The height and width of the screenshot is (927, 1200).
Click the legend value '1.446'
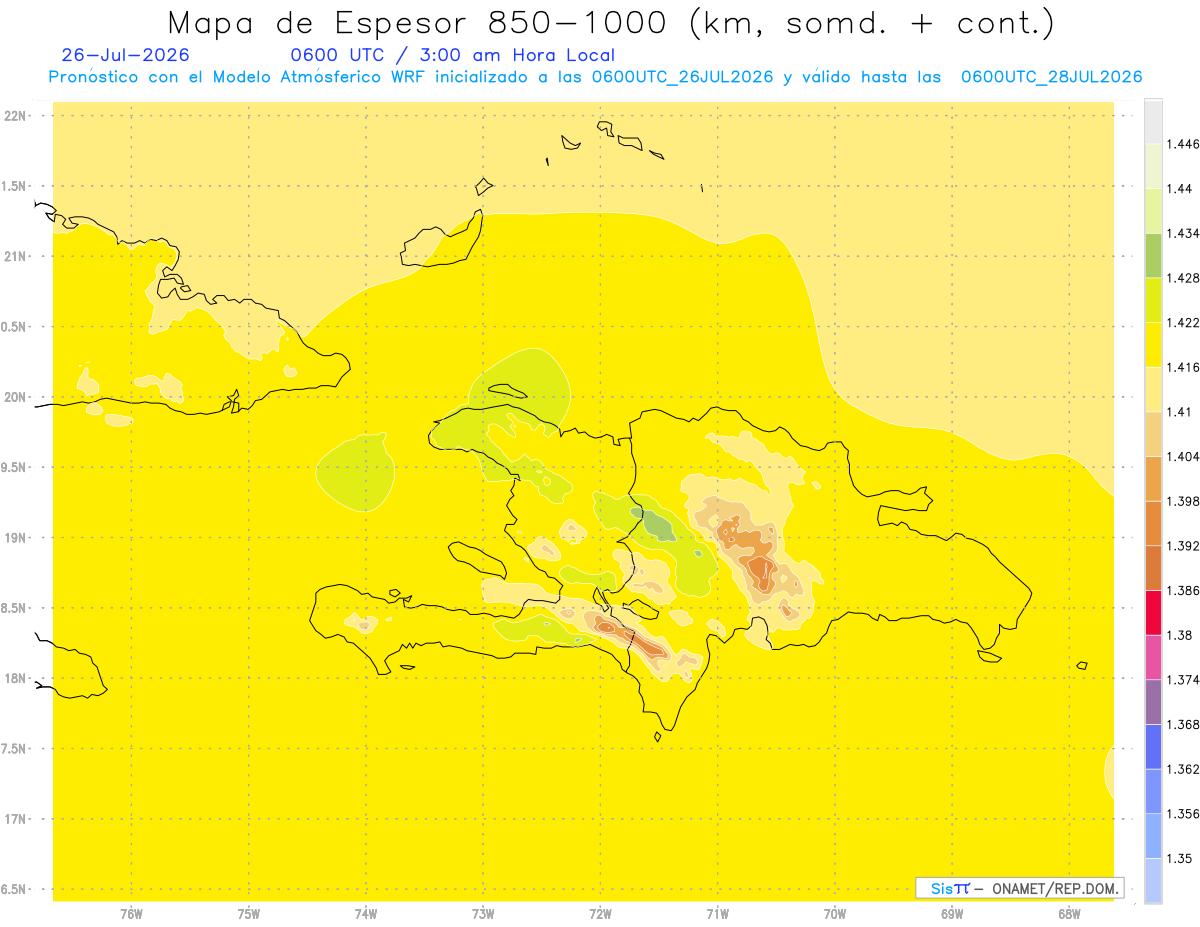tap(1183, 144)
